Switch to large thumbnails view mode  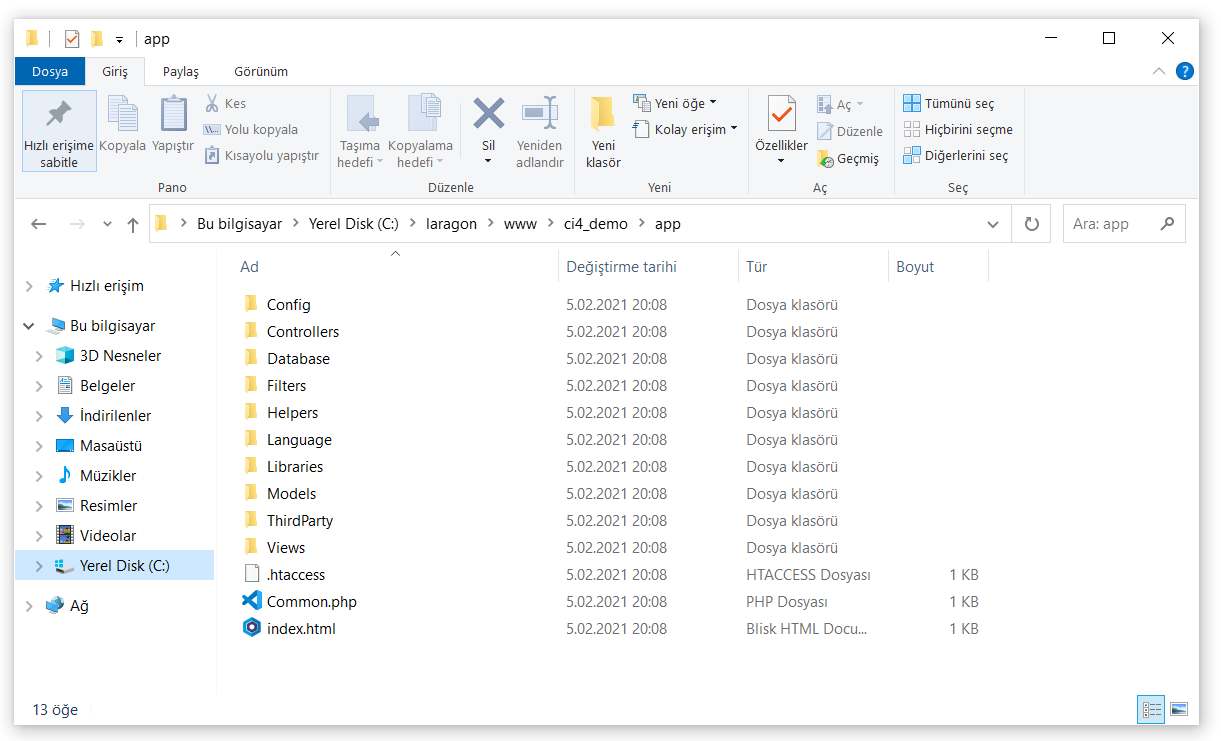(1179, 709)
